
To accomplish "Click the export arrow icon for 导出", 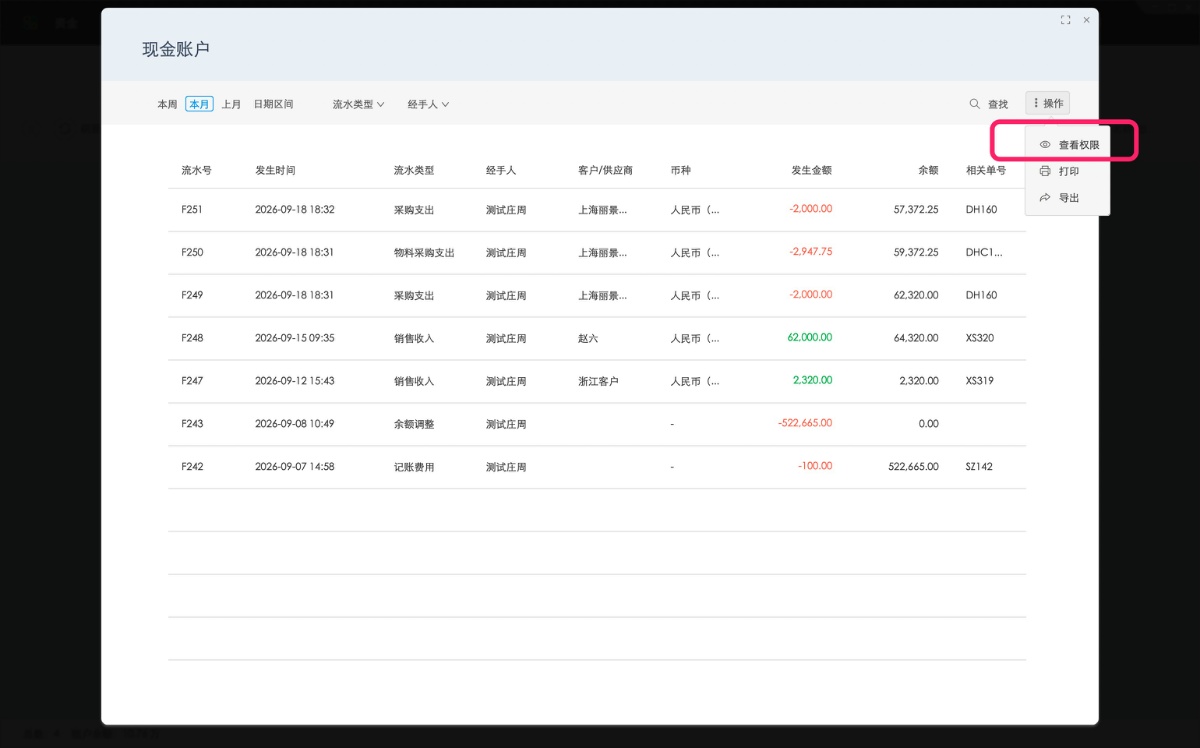I will coord(1045,198).
